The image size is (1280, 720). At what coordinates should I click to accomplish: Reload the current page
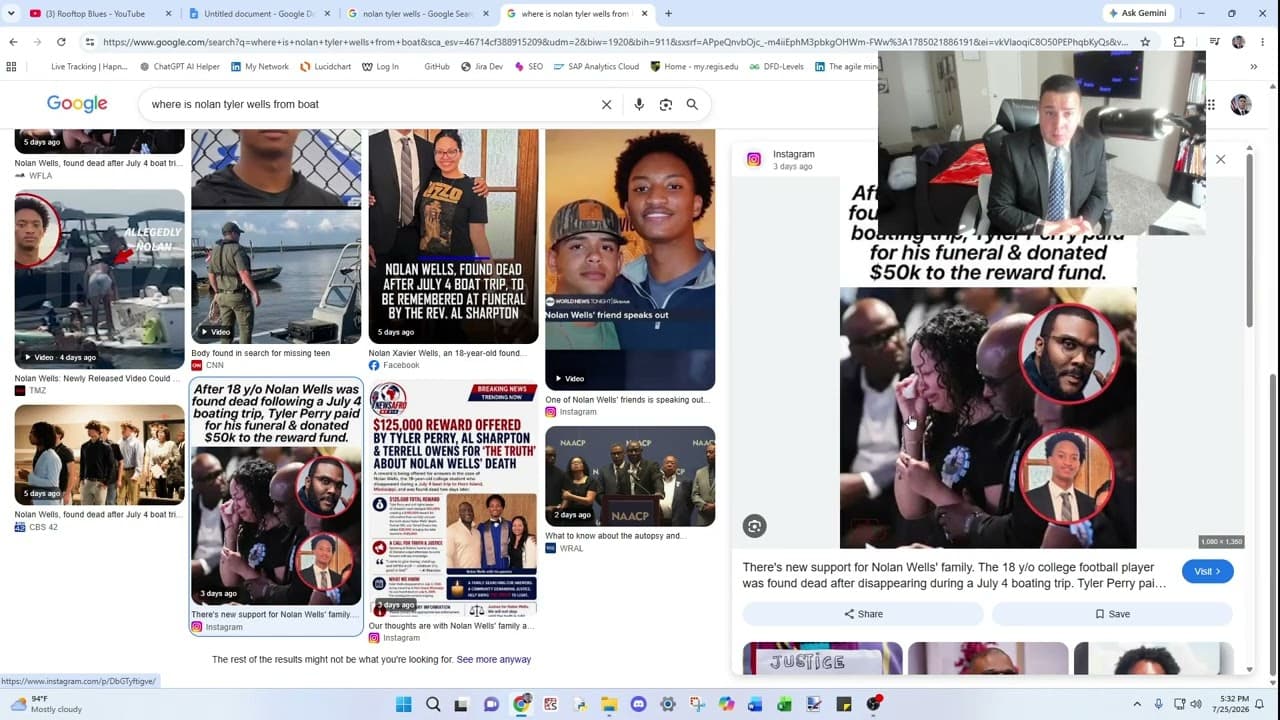click(x=61, y=42)
